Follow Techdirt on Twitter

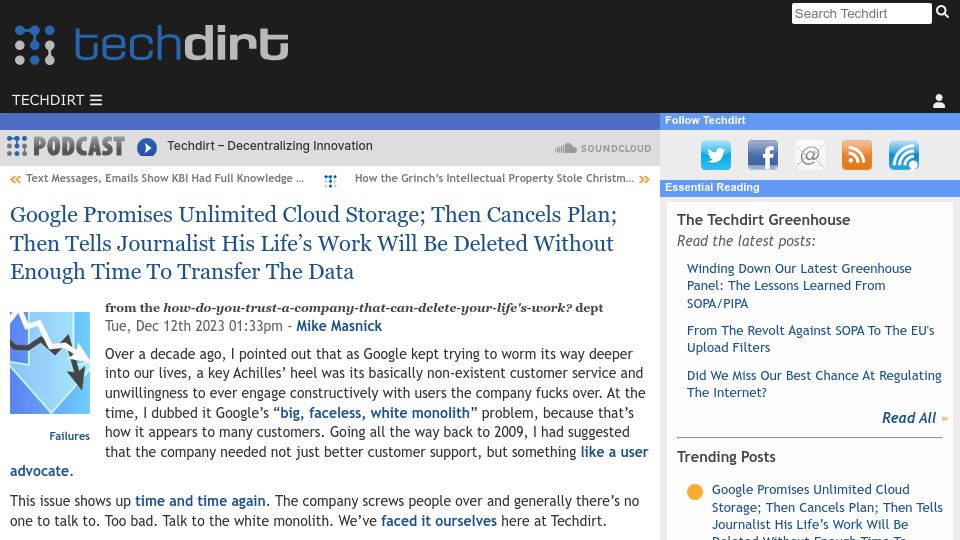pyautogui.click(x=716, y=155)
